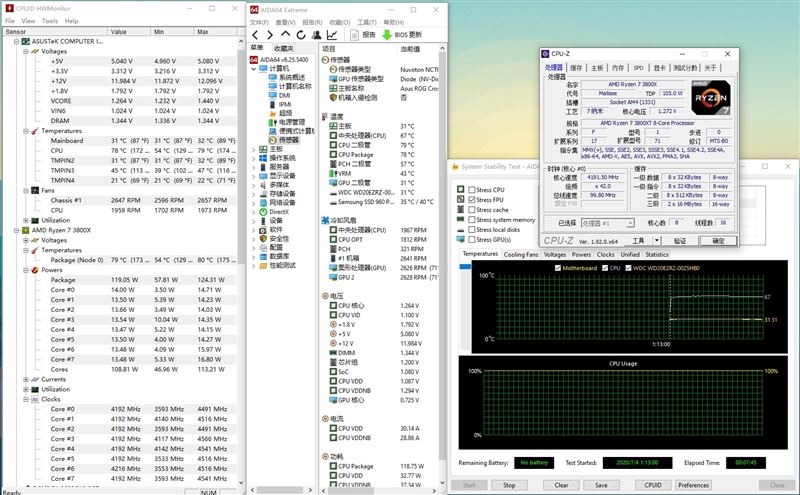Click the CPU-Z title bar icon
Image resolution: width=800 pixels, height=495 pixels.
(x=545, y=54)
